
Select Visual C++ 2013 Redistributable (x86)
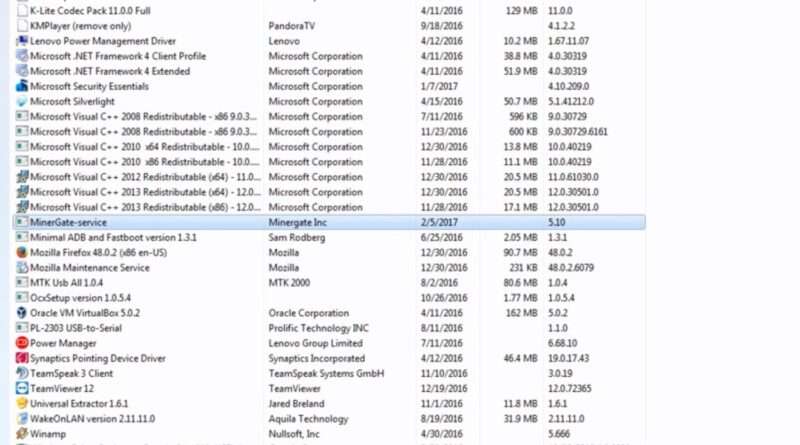coord(145,207)
